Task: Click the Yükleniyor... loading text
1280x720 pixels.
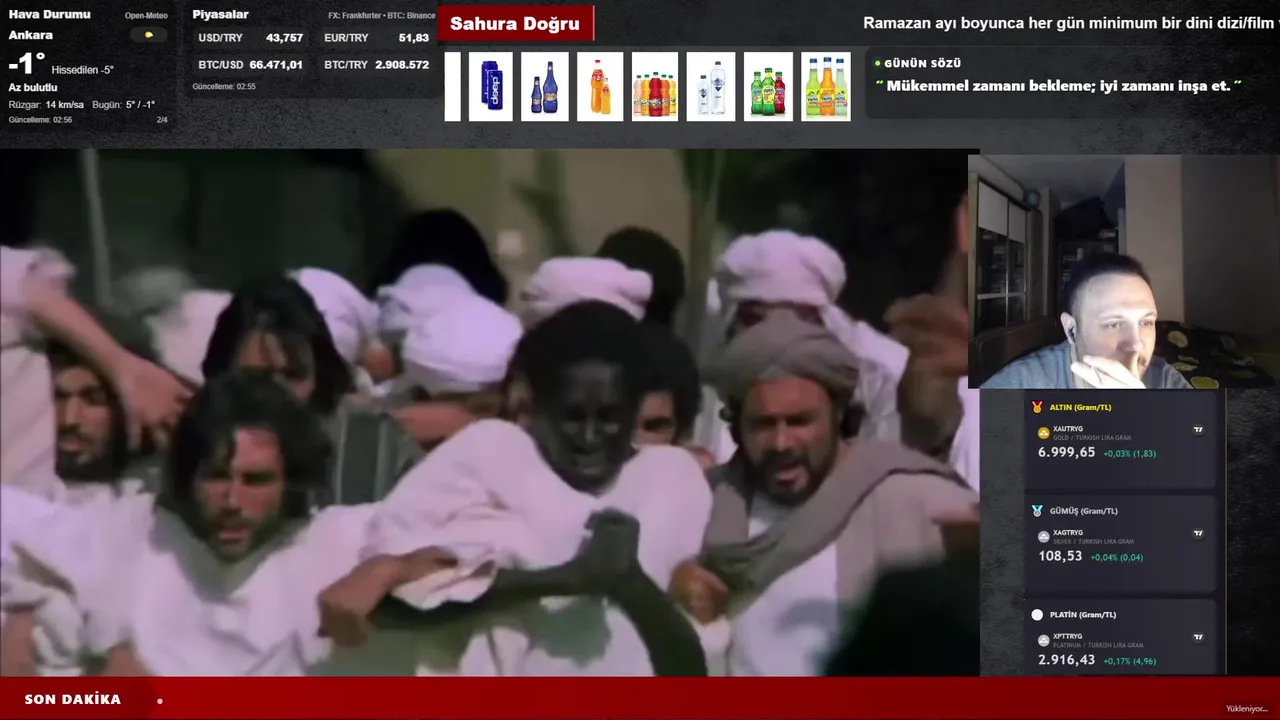Action: click(x=1247, y=709)
